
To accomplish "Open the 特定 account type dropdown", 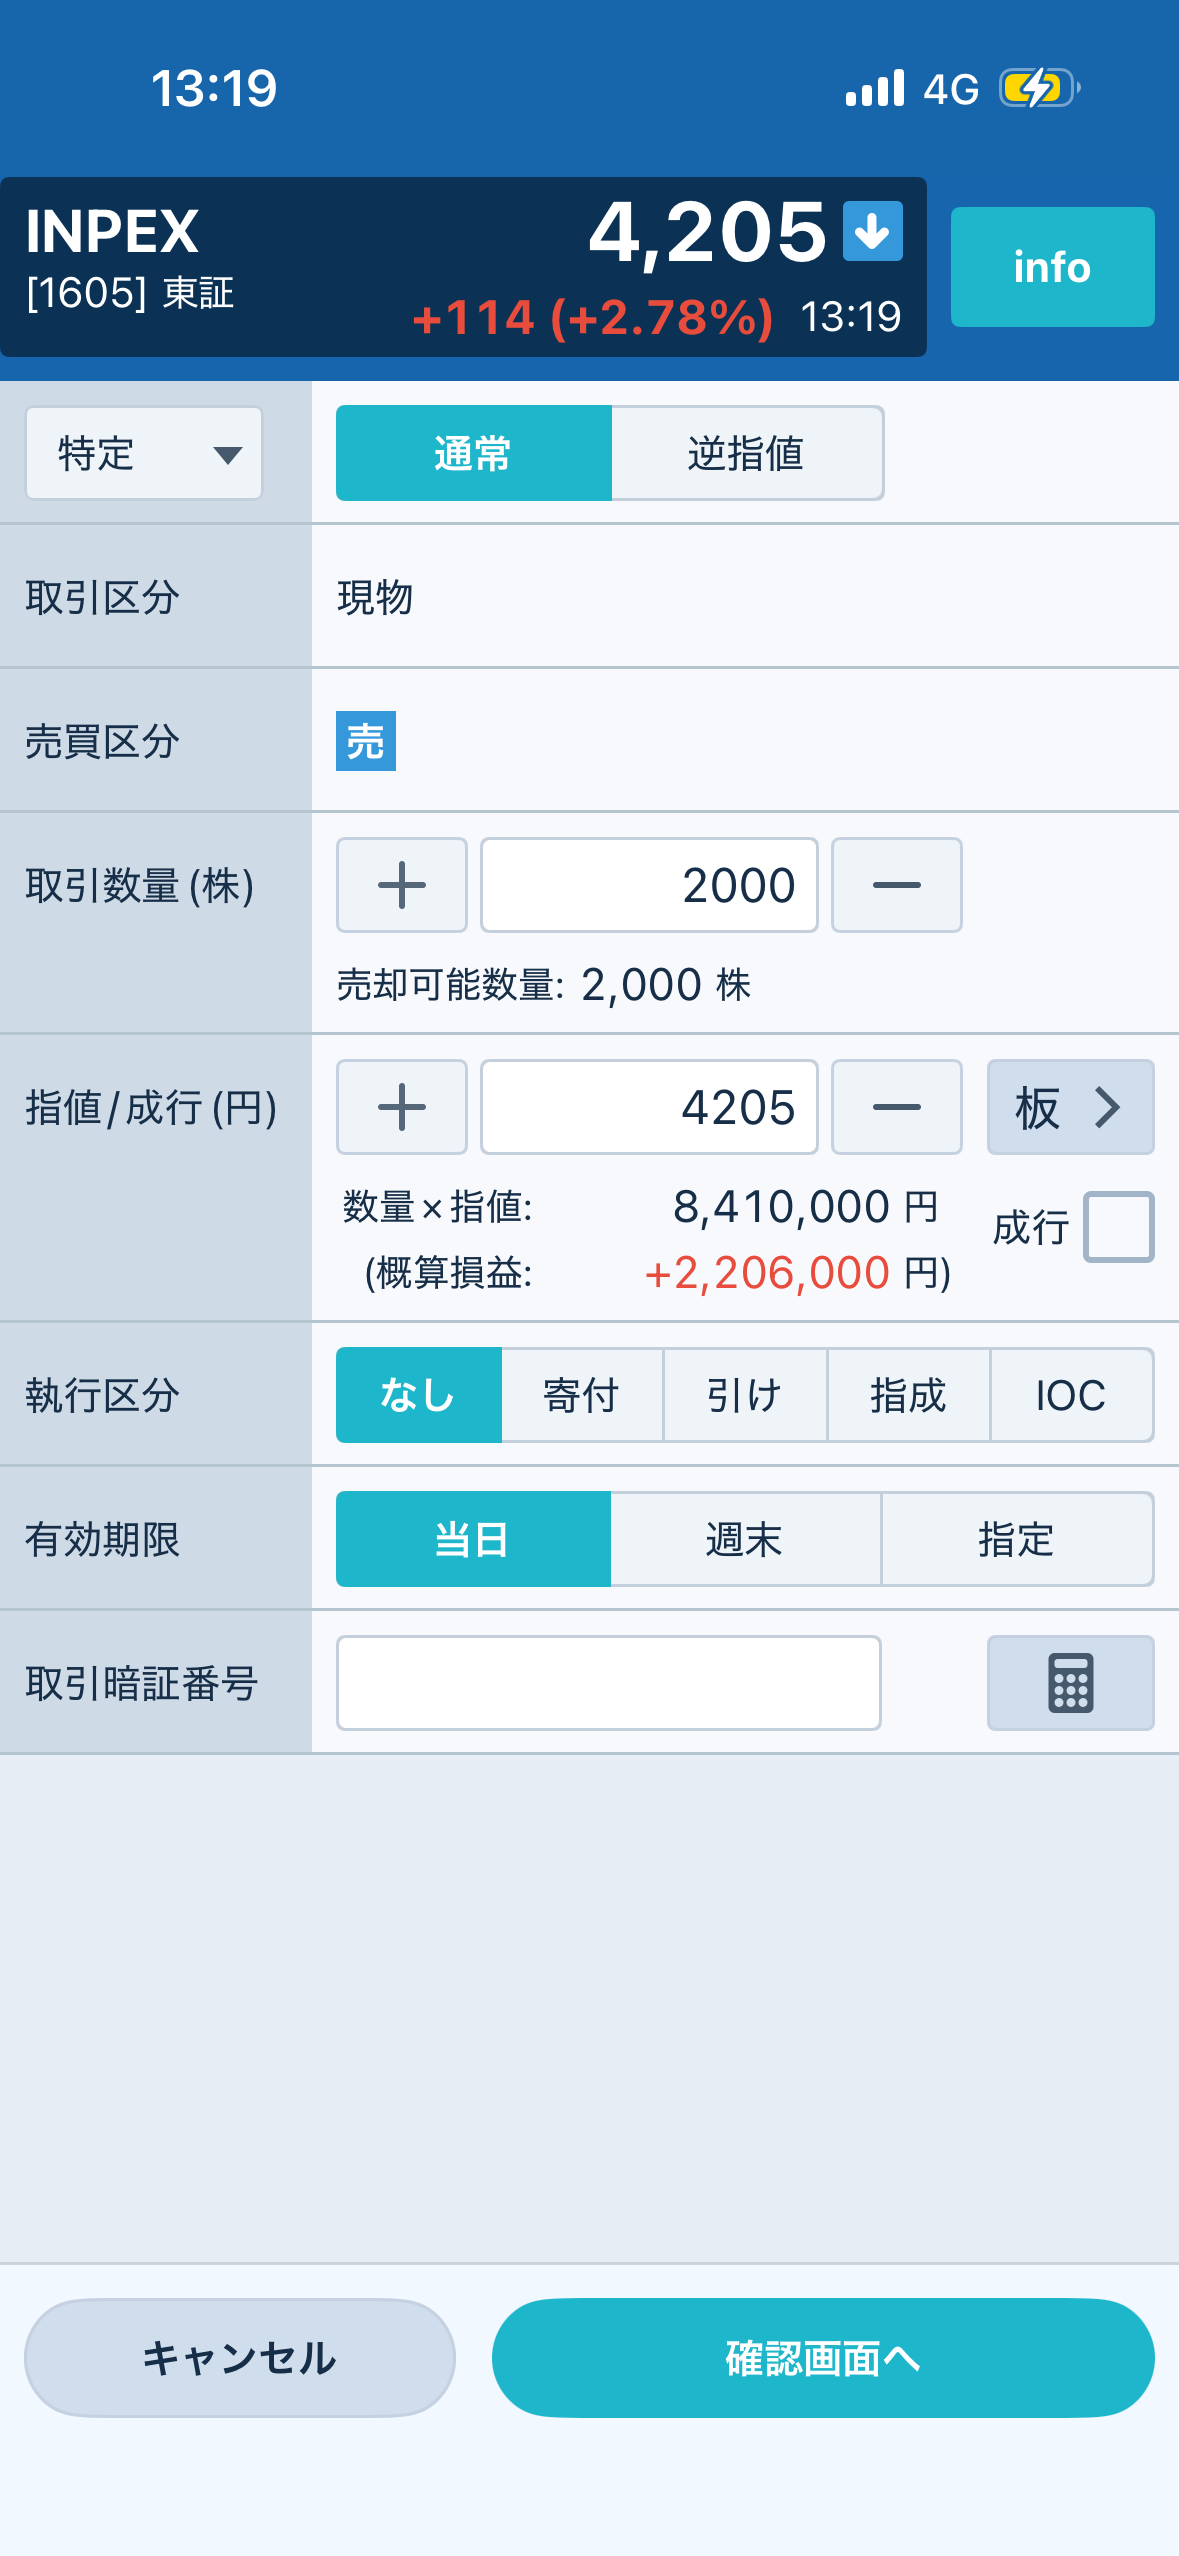I will pos(144,453).
